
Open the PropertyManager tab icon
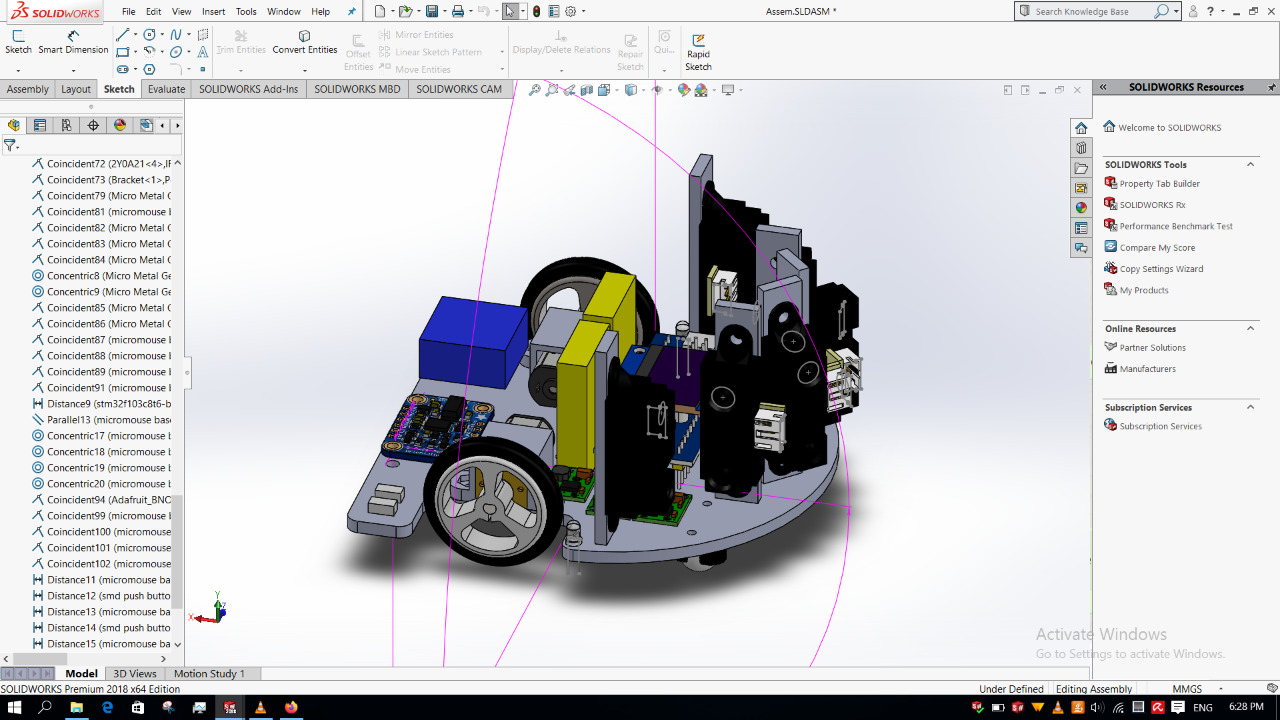coord(40,125)
